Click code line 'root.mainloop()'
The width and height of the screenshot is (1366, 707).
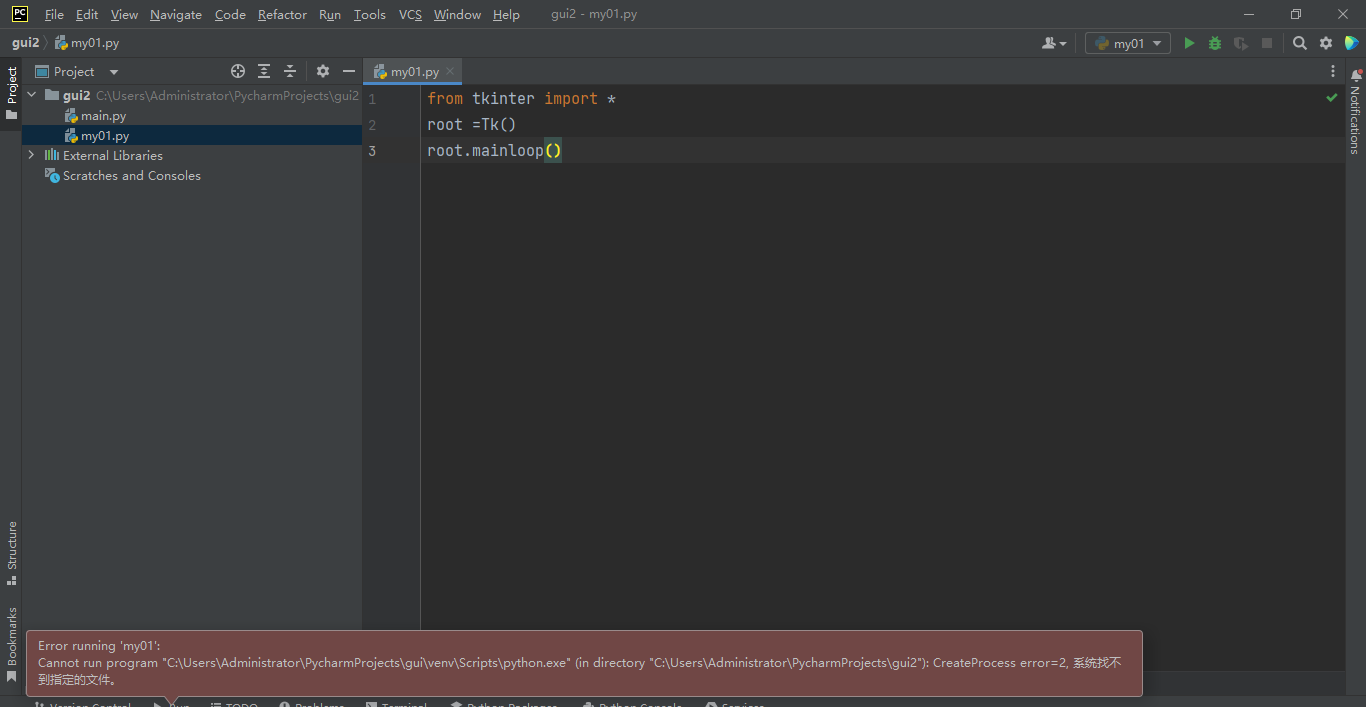(x=494, y=150)
